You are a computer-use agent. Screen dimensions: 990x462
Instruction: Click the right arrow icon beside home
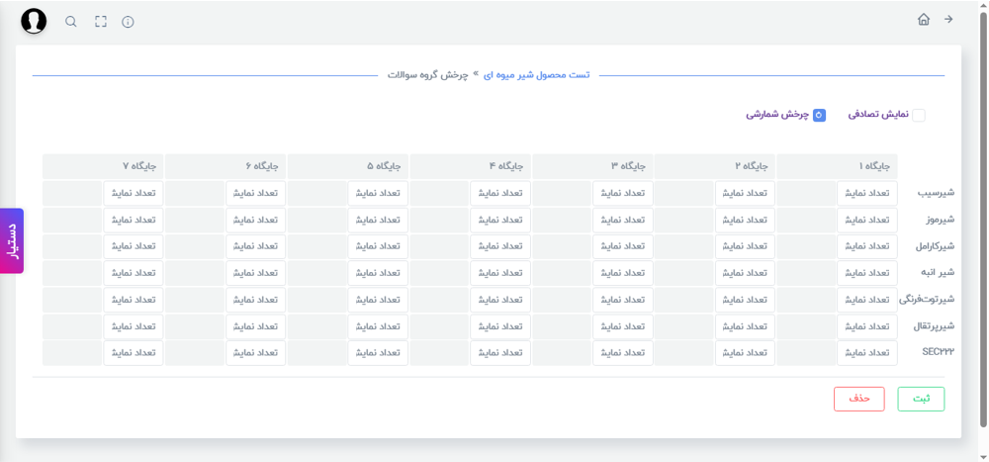(948, 20)
